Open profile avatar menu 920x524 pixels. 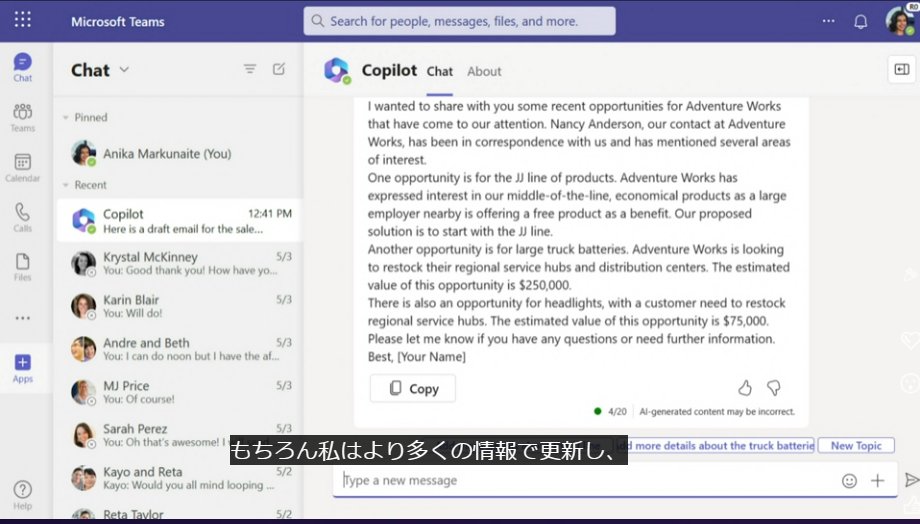coord(899,21)
